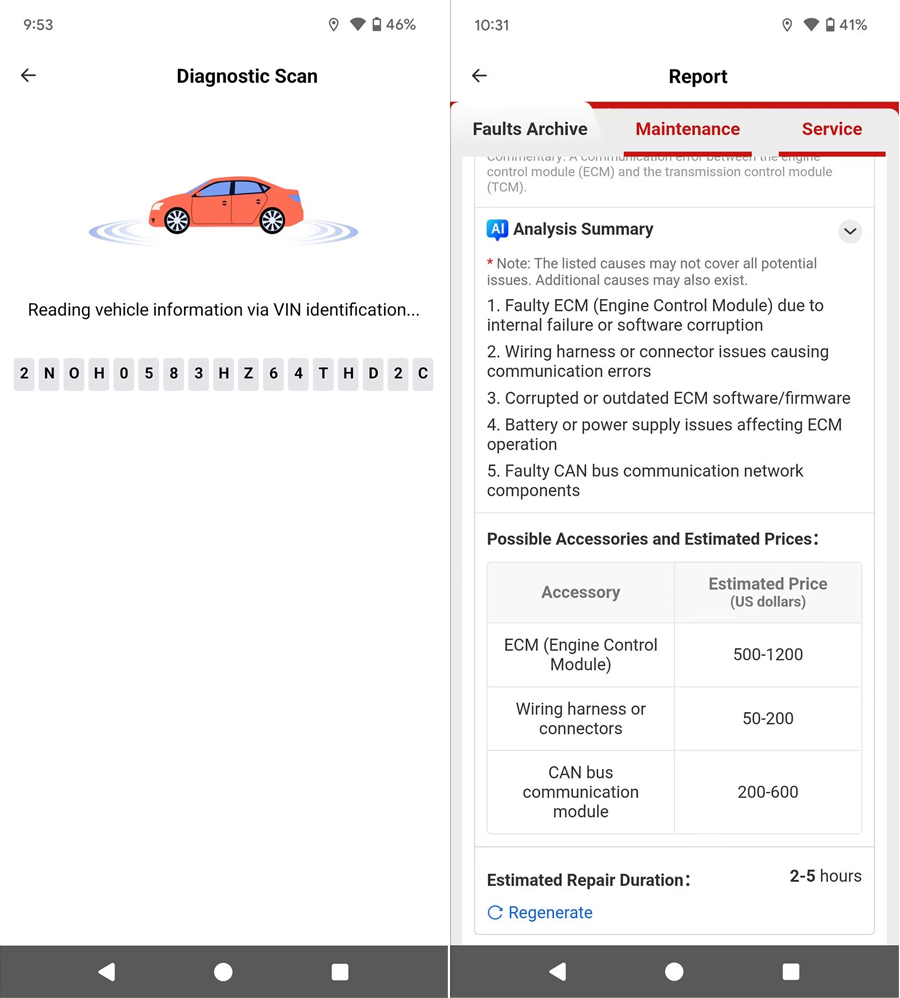The height and width of the screenshot is (998, 900).
Task: Click the back arrow on the Report screen
Action: coord(479,75)
